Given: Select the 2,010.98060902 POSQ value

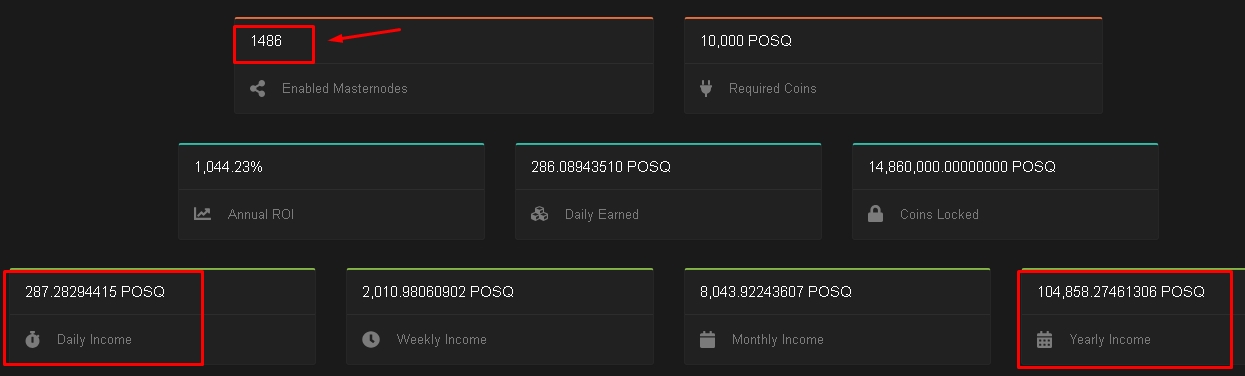Looking at the screenshot, I should point(438,292).
